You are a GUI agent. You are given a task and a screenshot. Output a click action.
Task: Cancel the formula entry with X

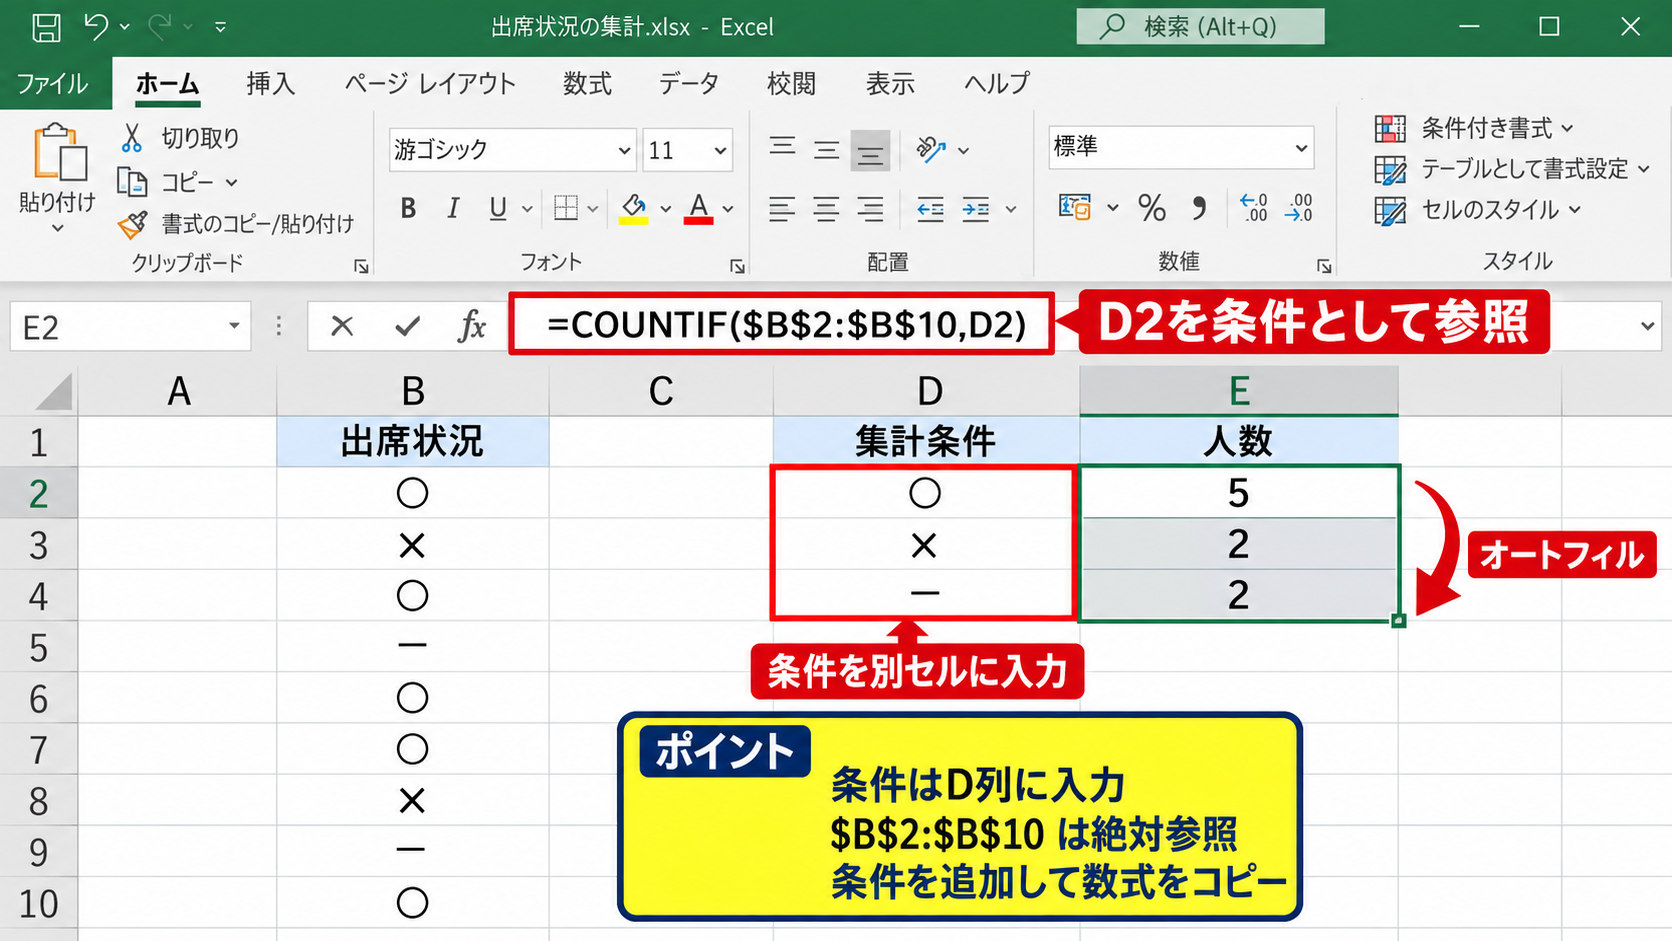(x=342, y=326)
